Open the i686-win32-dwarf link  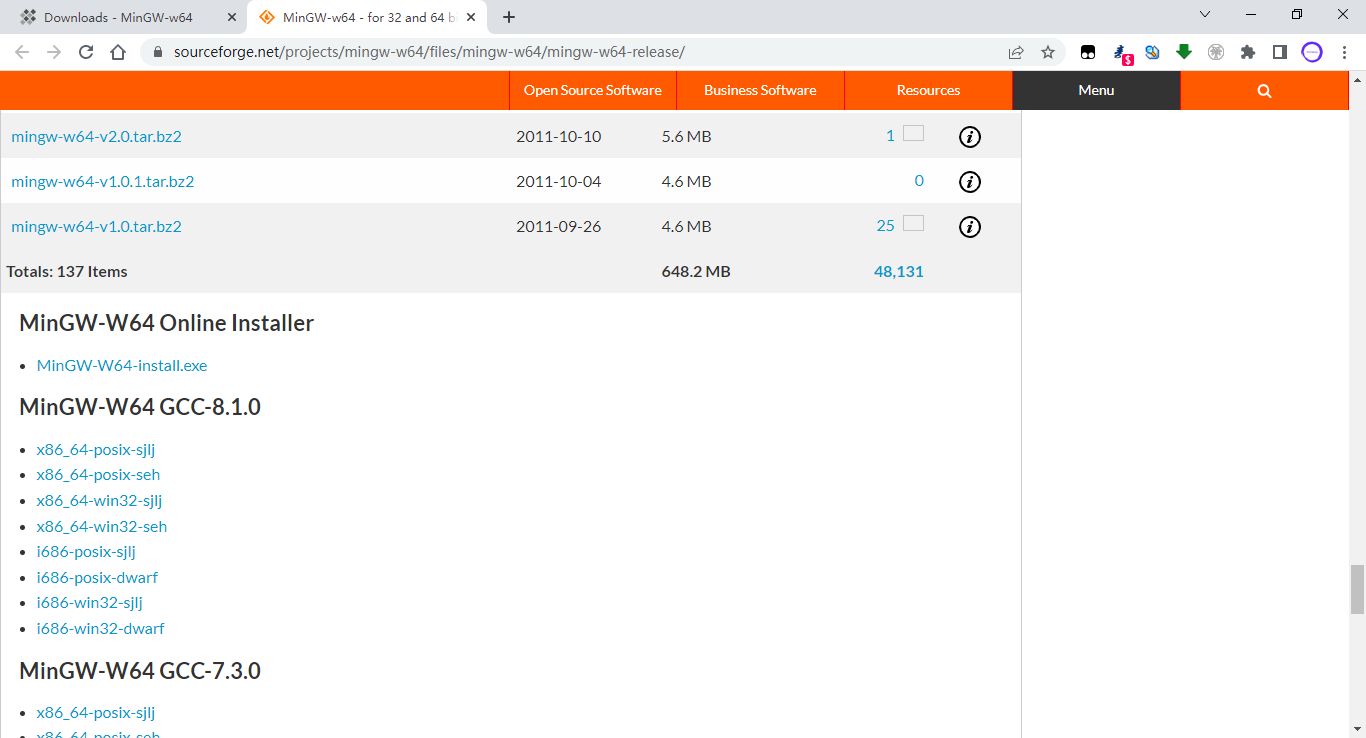pyautogui.click(x=101, y=628)
